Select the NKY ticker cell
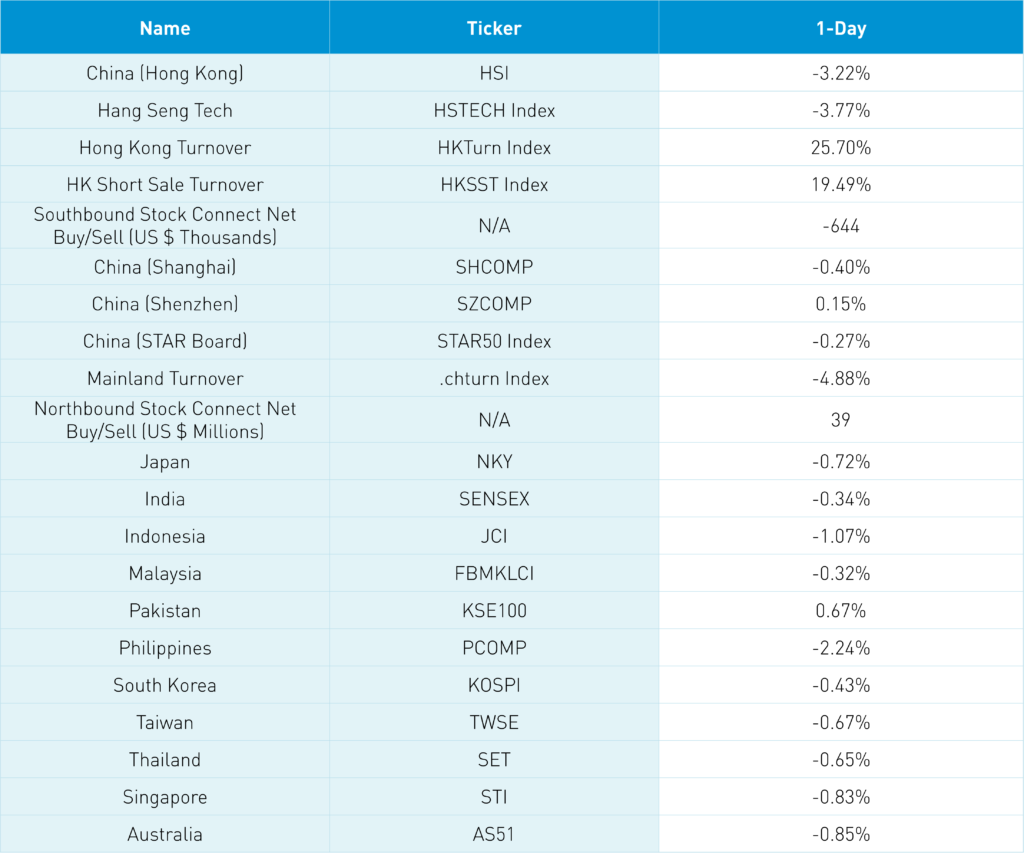 tap(494, 462)
